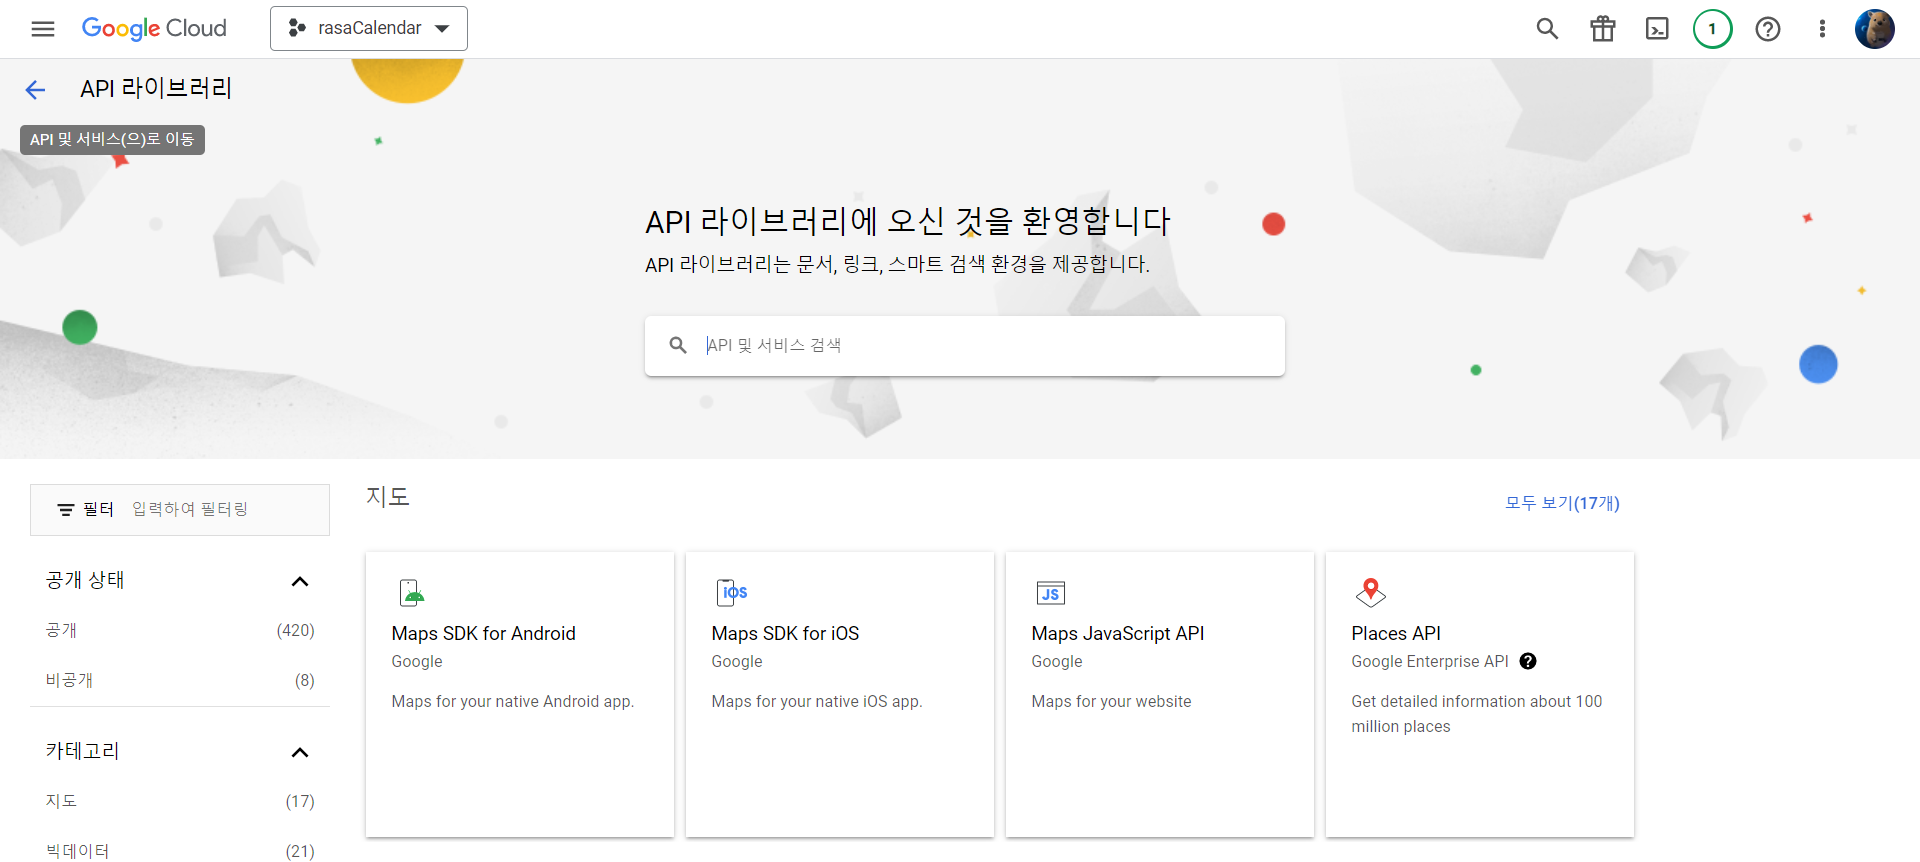Focus the API 및 서비스 검색 field
Screen dimensions: 1920x862
[x=964, y=346]
